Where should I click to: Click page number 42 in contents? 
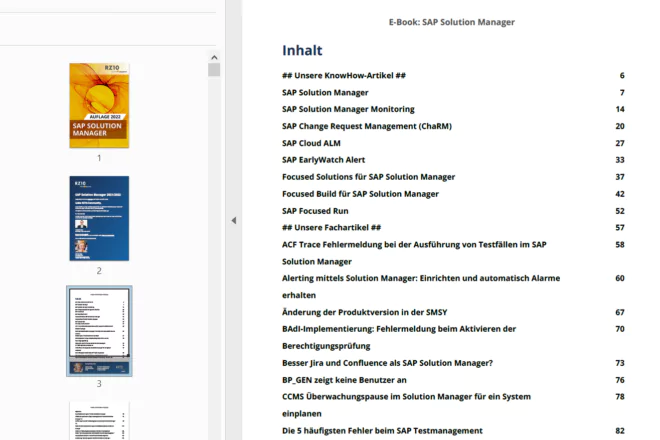(620, 194)
